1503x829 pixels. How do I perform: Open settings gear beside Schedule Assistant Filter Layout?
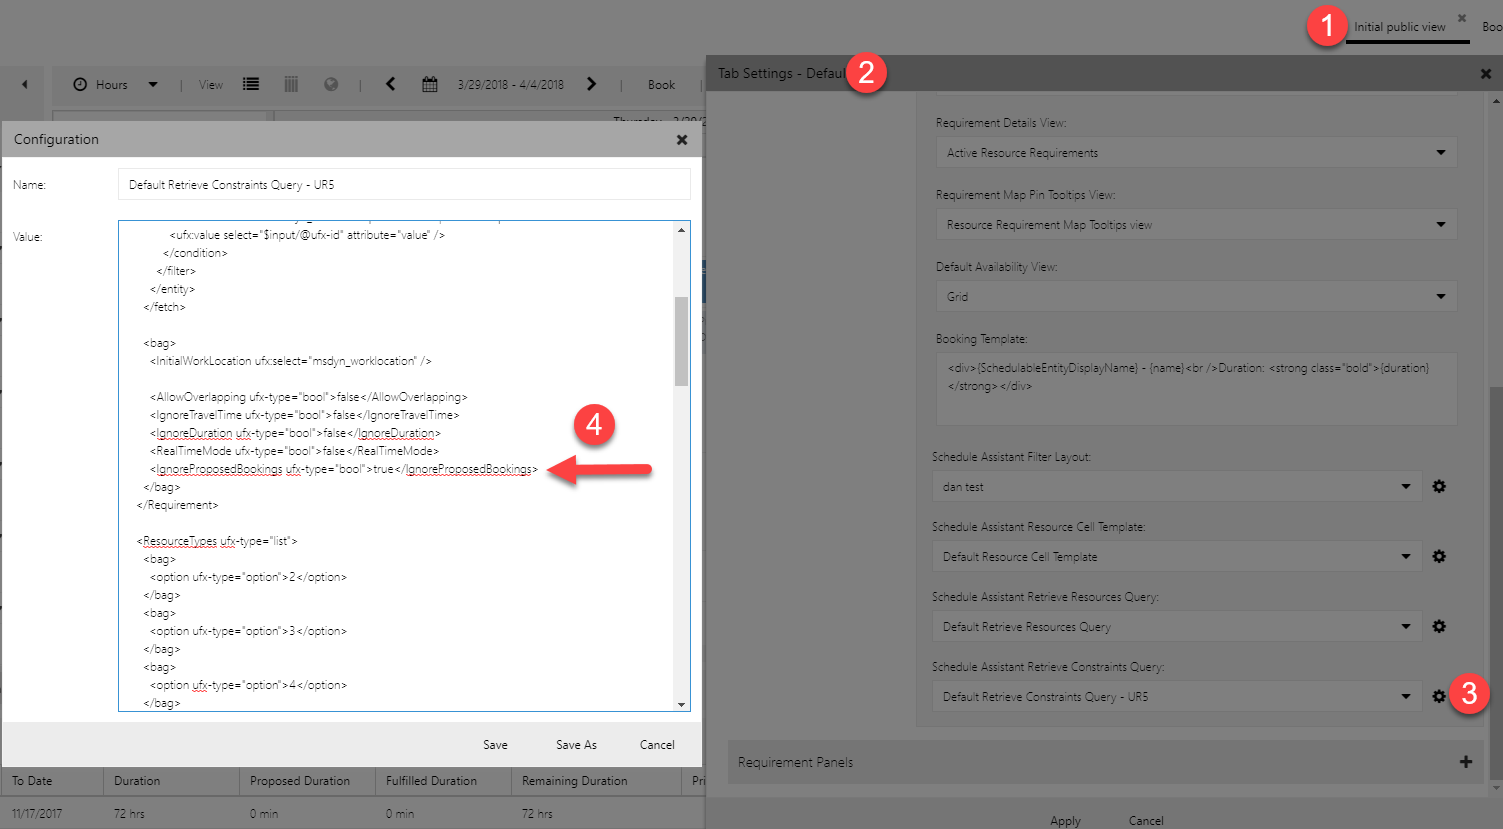coord(1439,486)
